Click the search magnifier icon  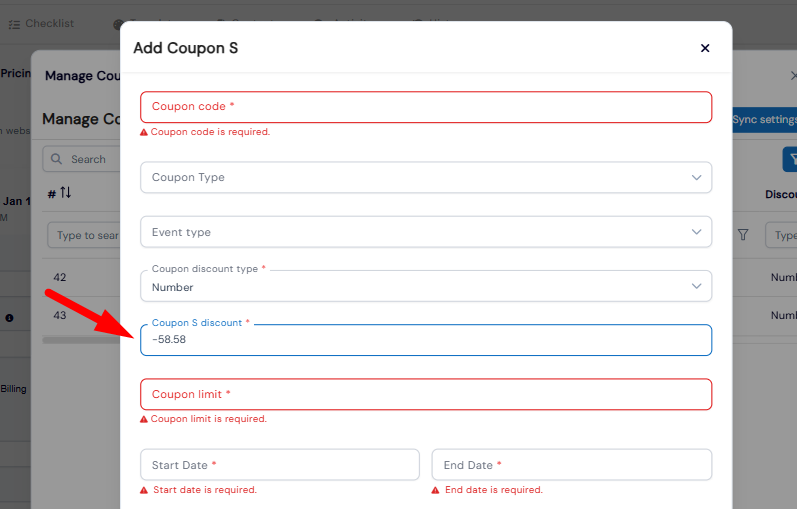57,159
